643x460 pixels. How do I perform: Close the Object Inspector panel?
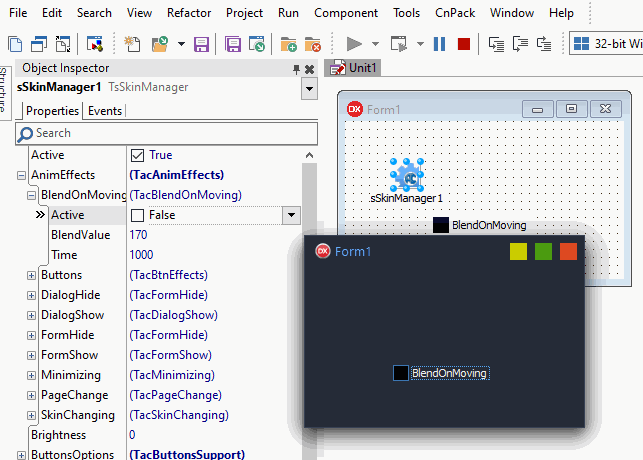click(x=310, y=69)
